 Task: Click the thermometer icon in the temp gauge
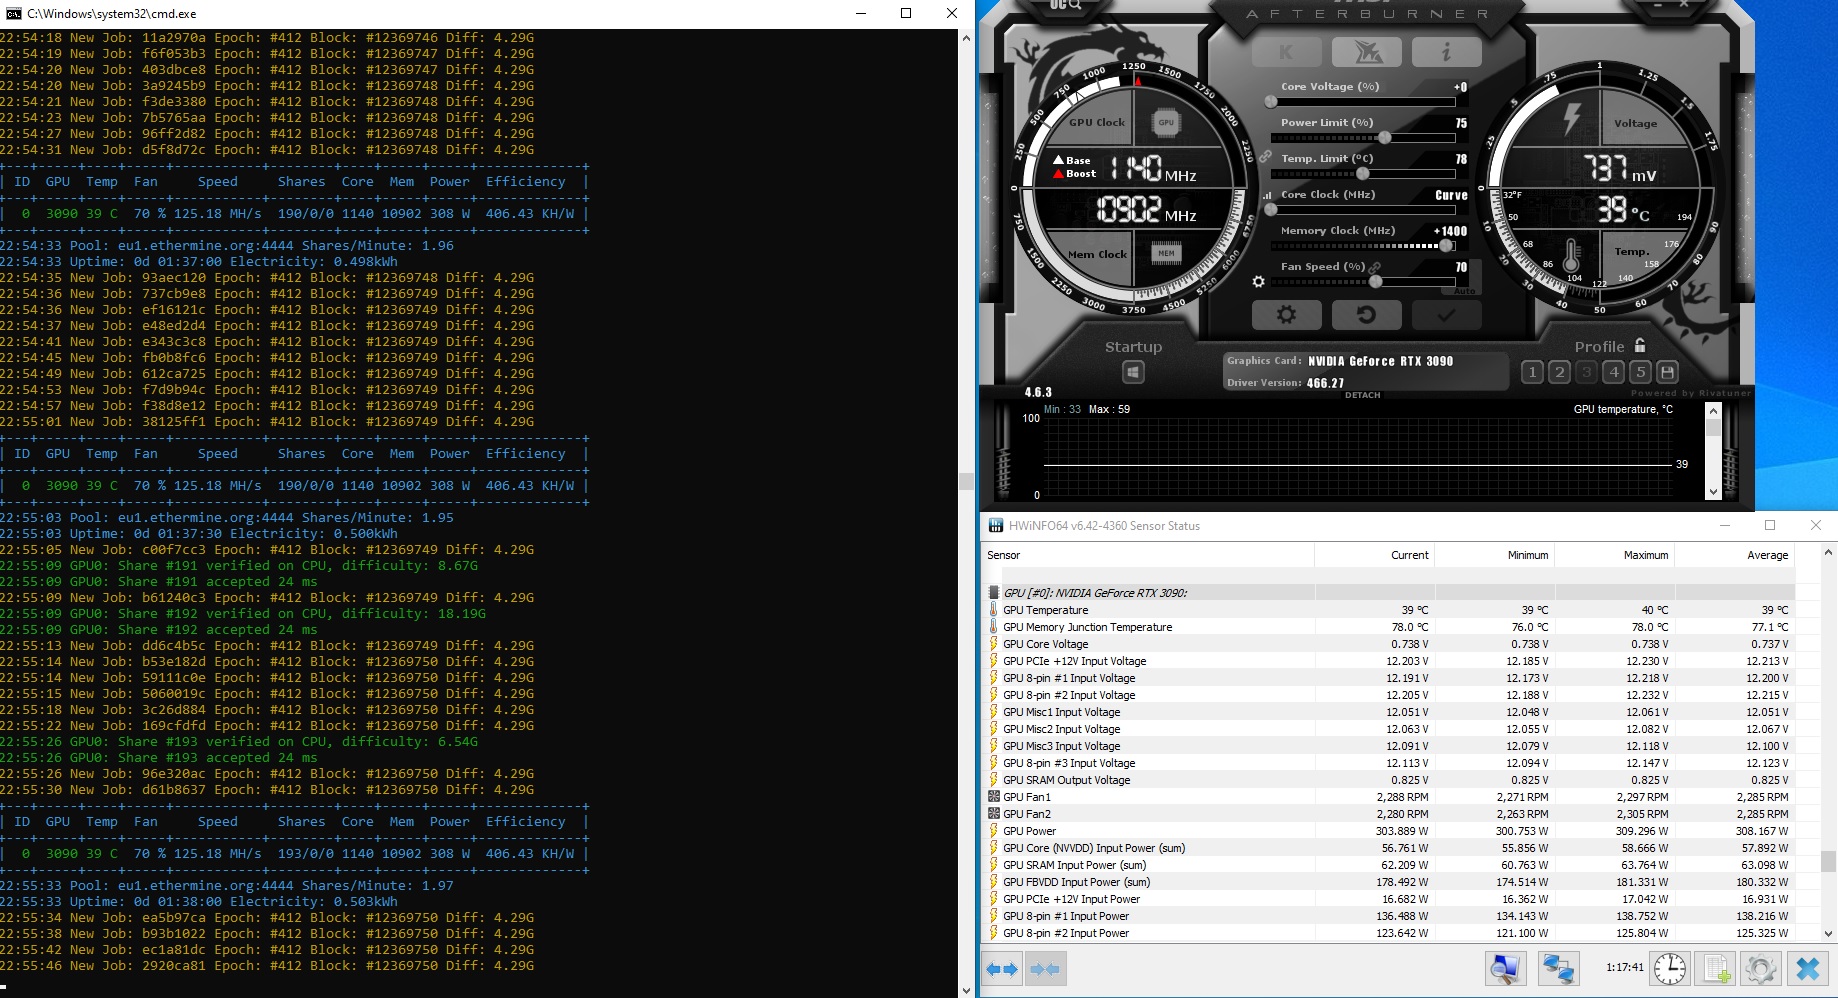coord(1571,256)
